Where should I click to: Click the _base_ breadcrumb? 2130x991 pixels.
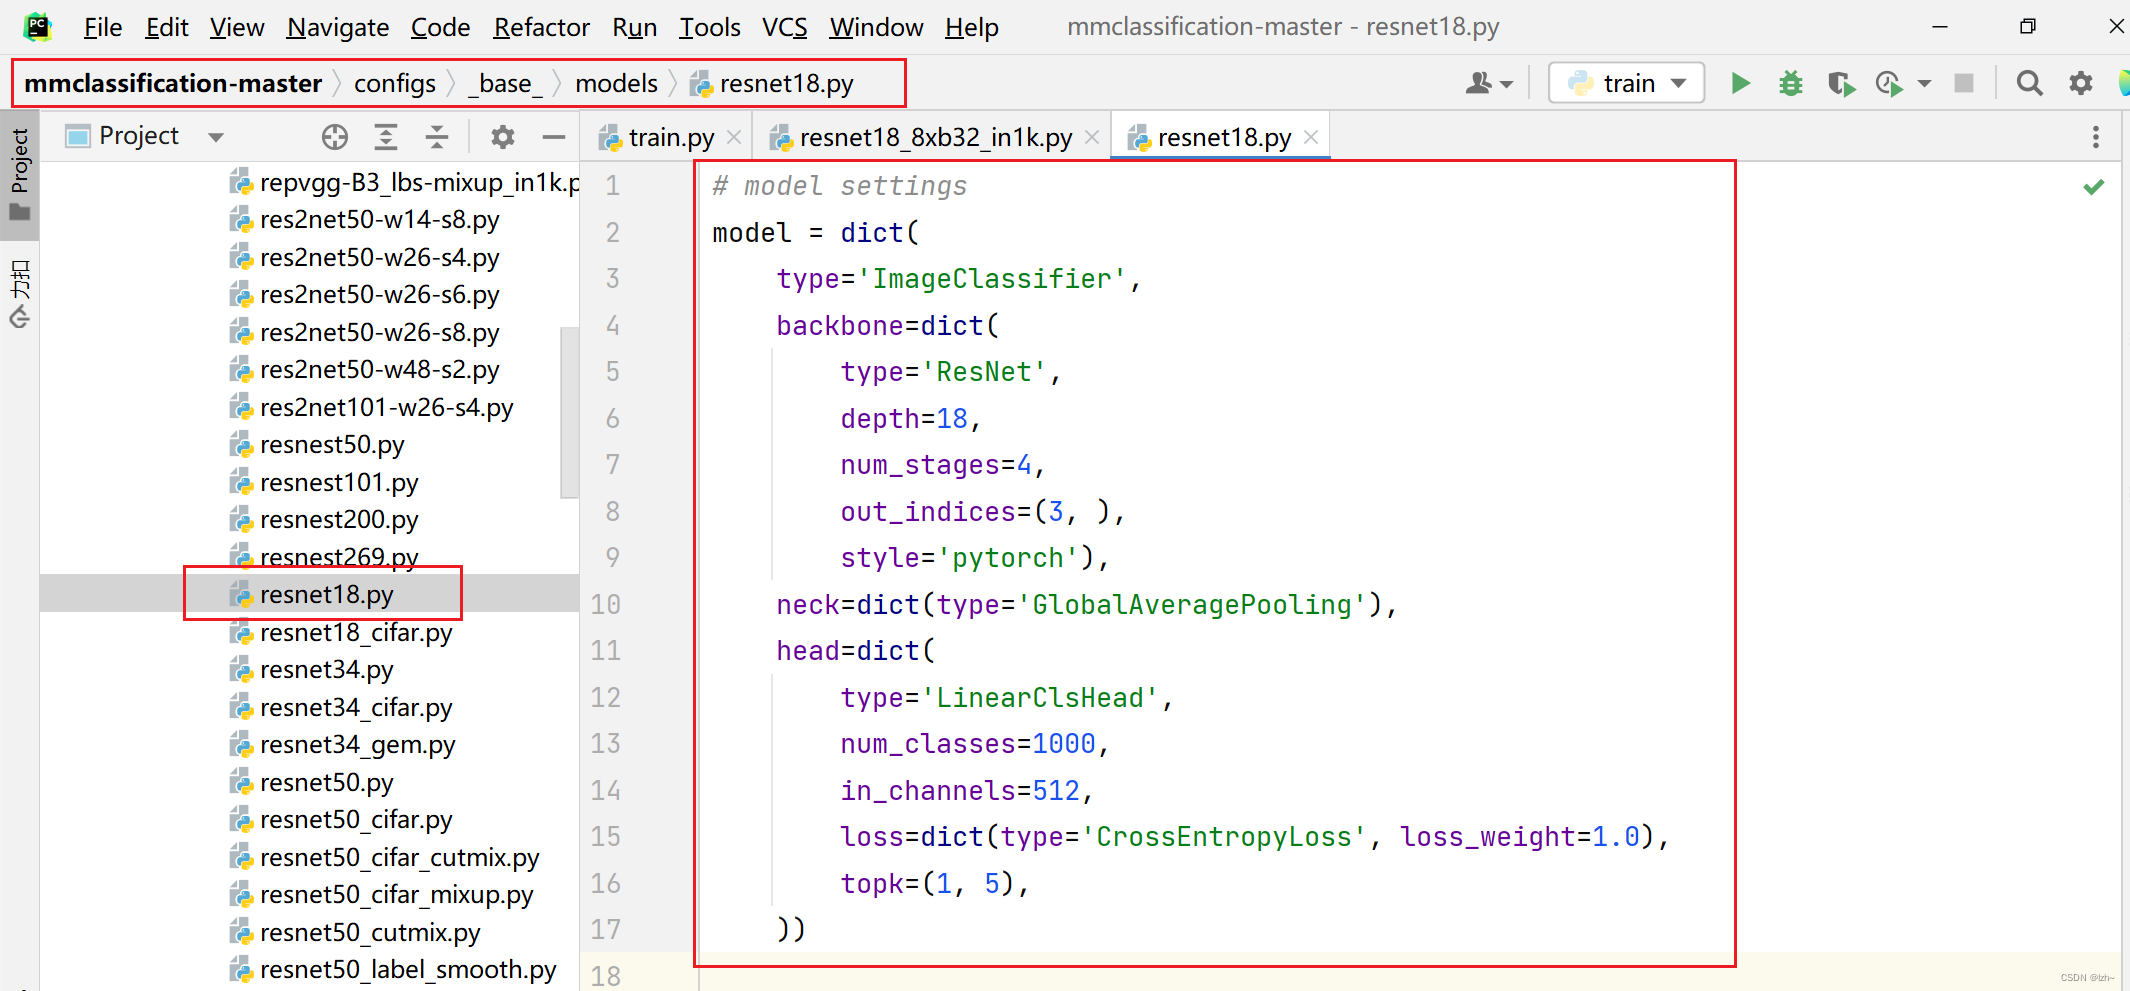pyautogui.click(x=505, y=83)
